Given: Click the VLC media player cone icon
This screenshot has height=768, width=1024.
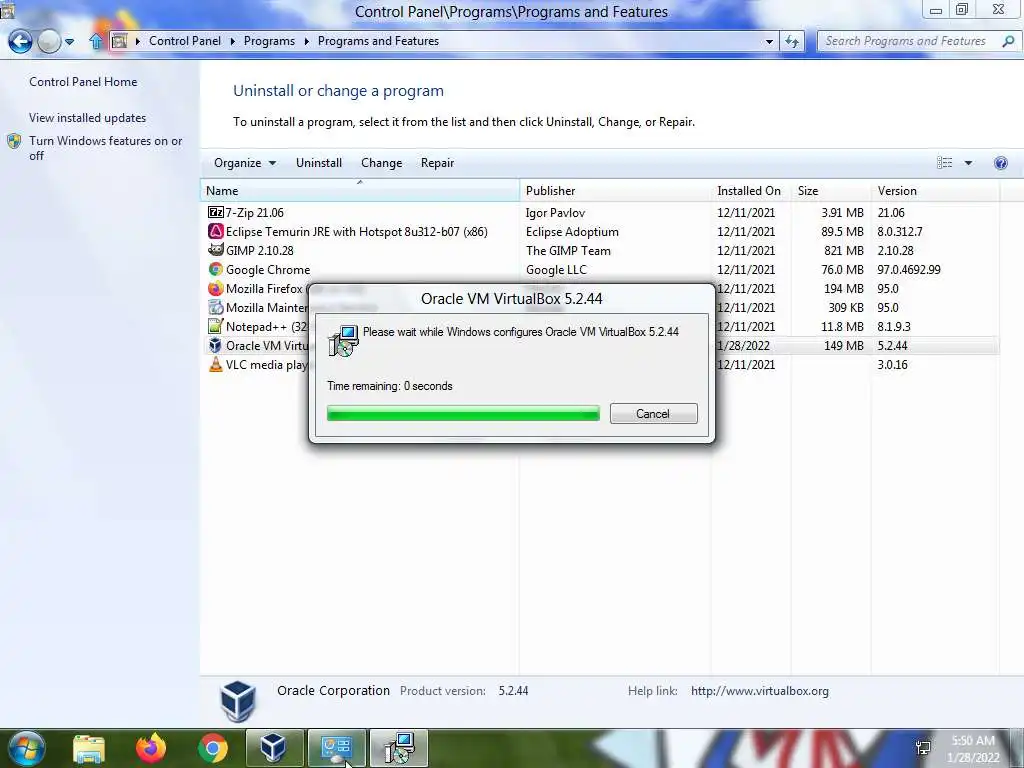Looking at the screenshot, I should click(x=216, y=364).
